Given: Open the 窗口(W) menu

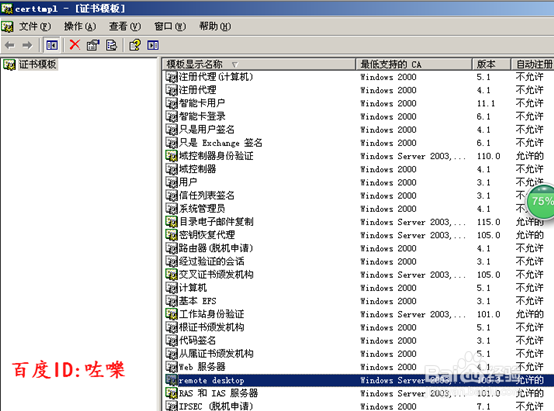Looking at the screenshot, I should coord(170,27).
